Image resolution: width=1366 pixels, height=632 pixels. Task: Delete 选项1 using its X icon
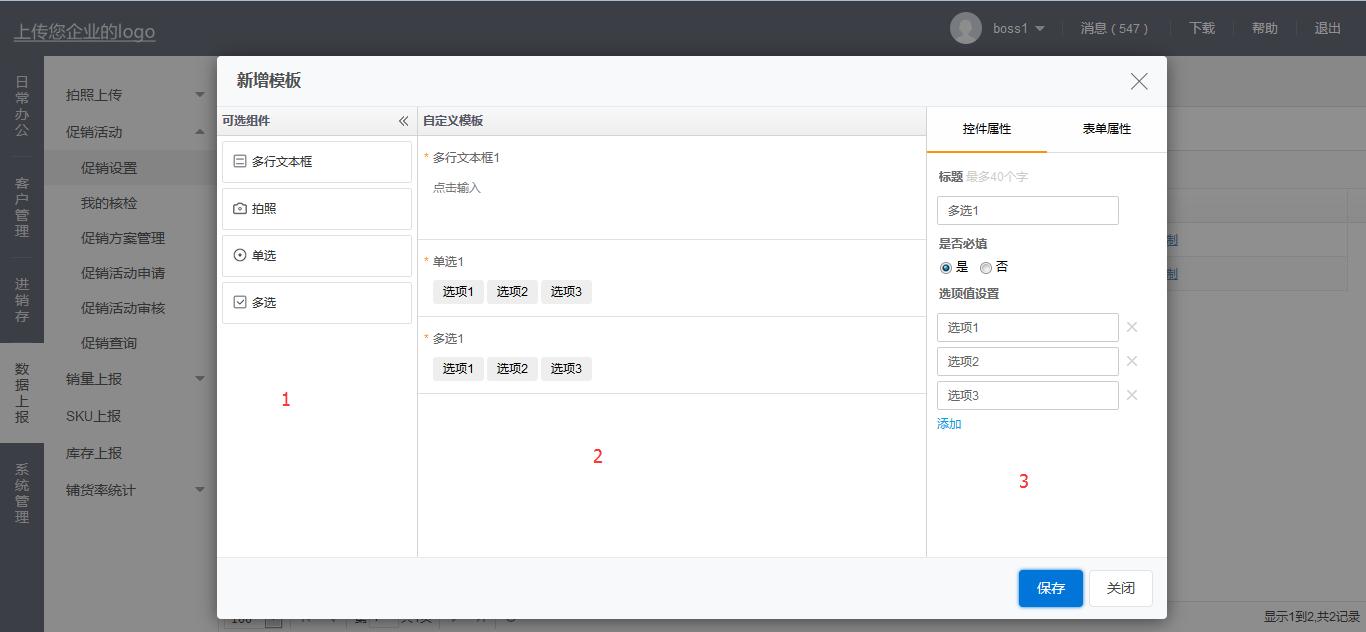(x=1132, y=327)
